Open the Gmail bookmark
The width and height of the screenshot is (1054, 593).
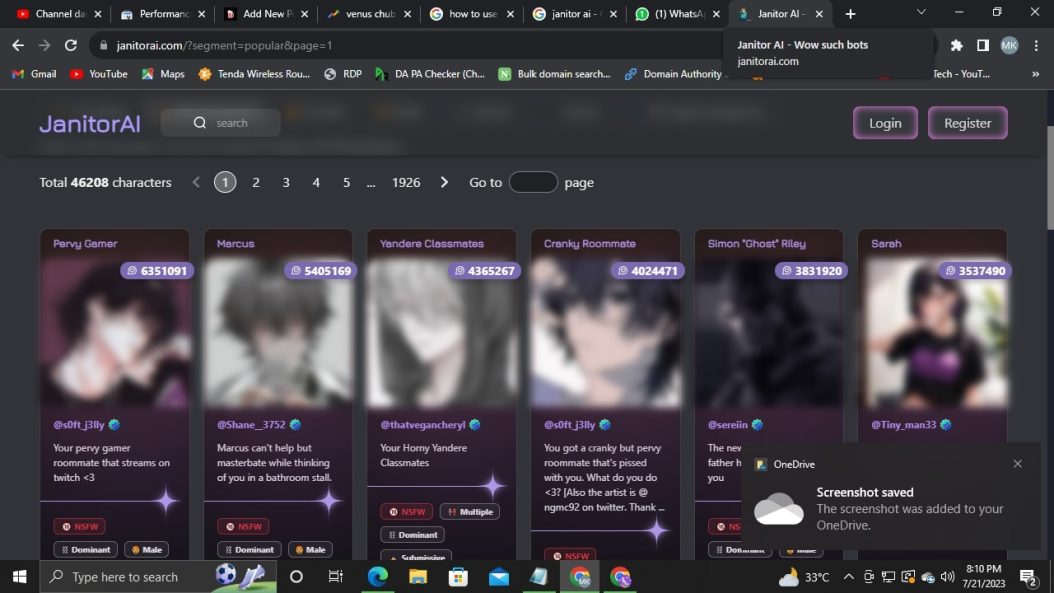[34, 74]
